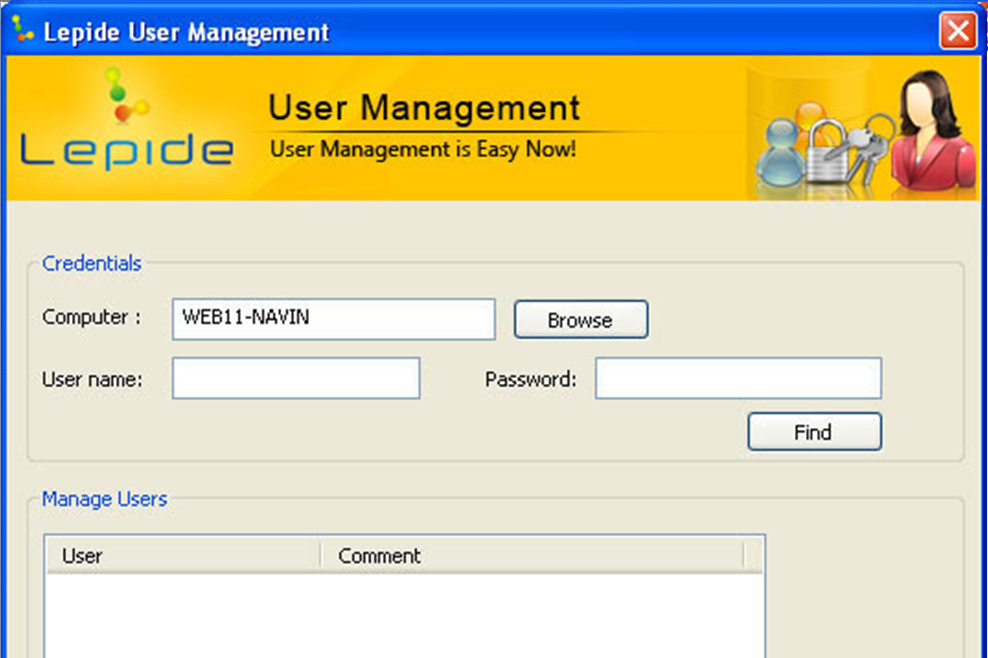
Task: Click the "Computer :" label
Action: tap(91, 316)
